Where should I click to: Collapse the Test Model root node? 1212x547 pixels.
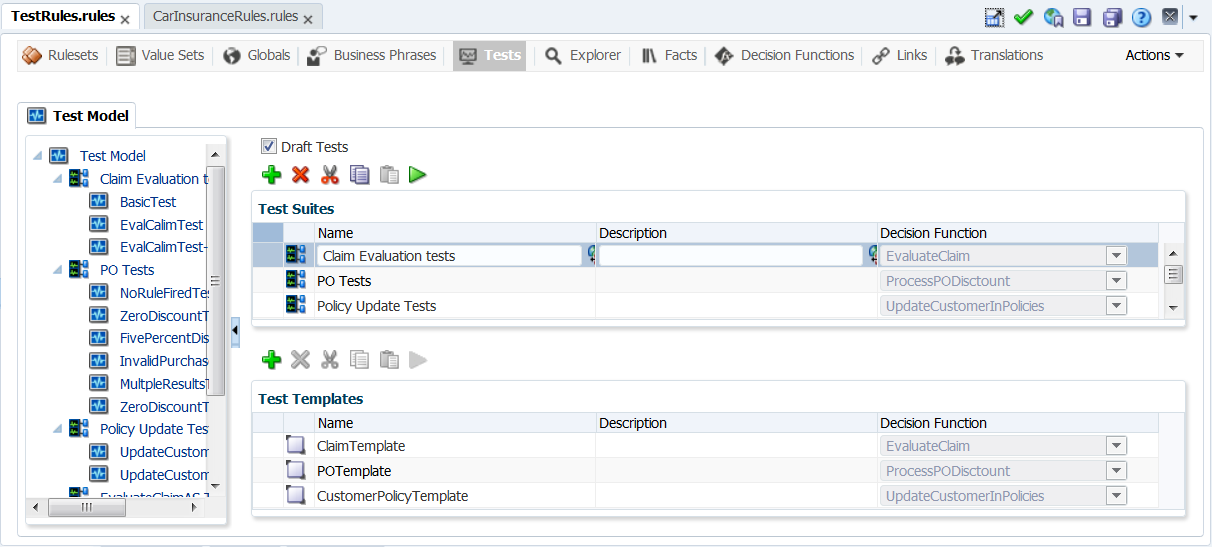coord(37,155)
